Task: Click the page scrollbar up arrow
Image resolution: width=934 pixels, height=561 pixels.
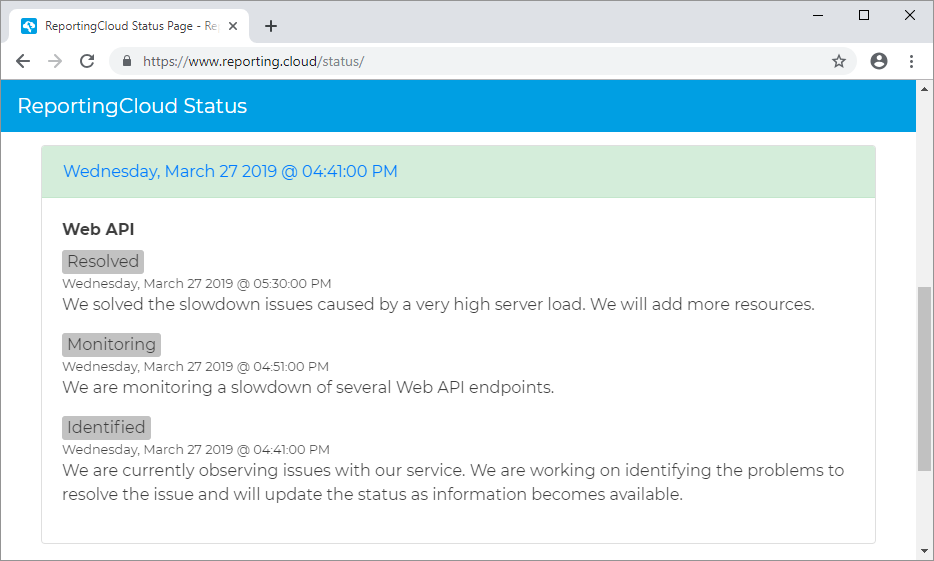Action: pyautogui.click(x=924, y=89)
